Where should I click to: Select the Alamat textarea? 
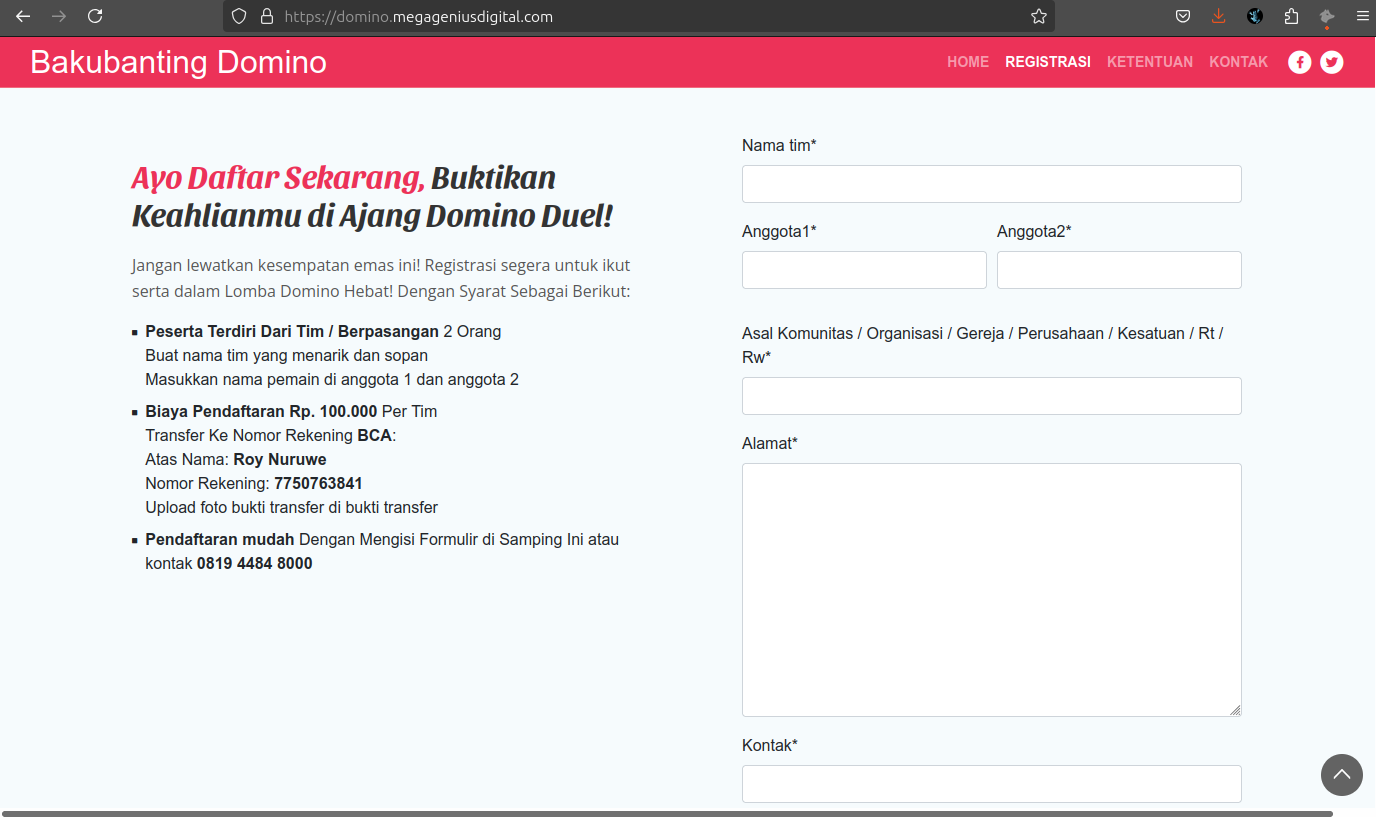tap(991, 589)
